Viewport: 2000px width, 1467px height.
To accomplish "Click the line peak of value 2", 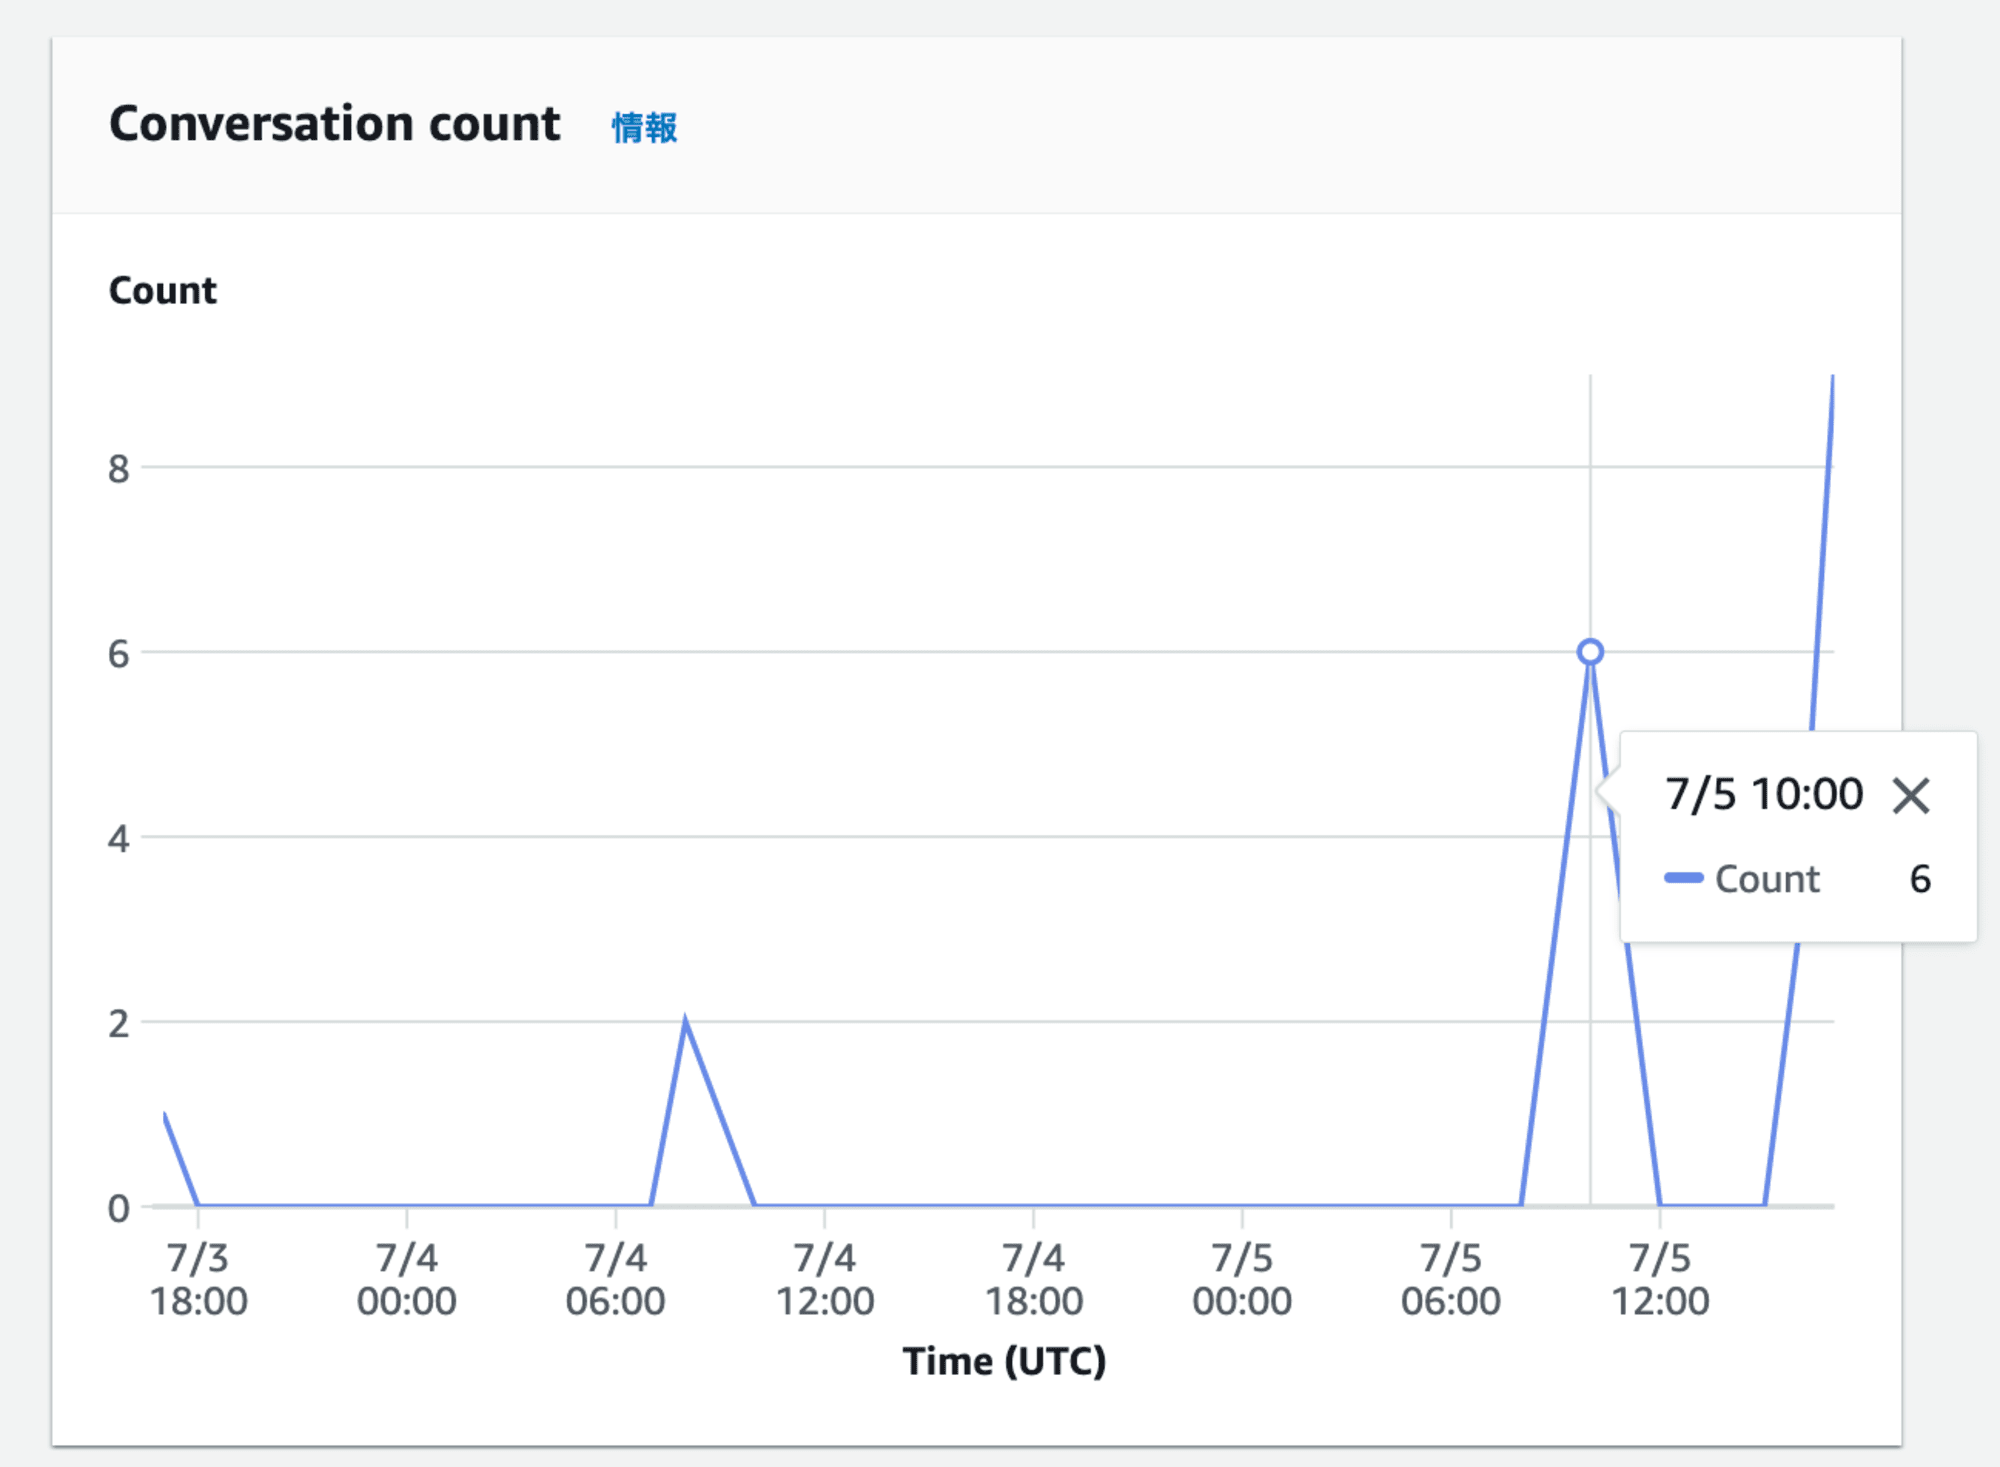I will click(x=685, y=1022).
